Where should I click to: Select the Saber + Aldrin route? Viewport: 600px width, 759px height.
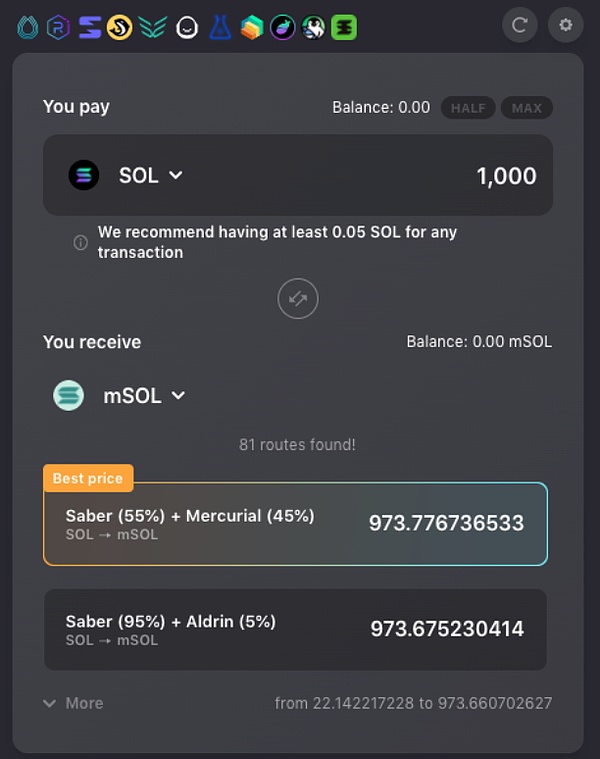click(x=296, y=629)
